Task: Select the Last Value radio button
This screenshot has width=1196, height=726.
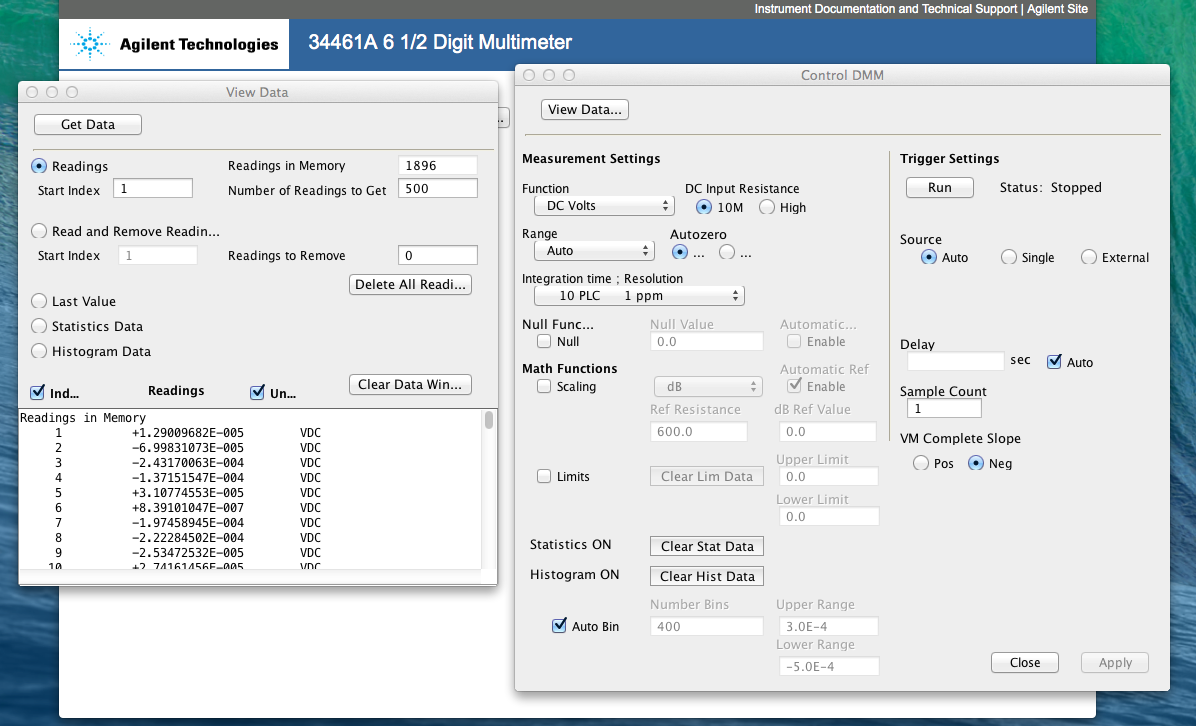Action: pyautogui.click(x=39, y=301)
